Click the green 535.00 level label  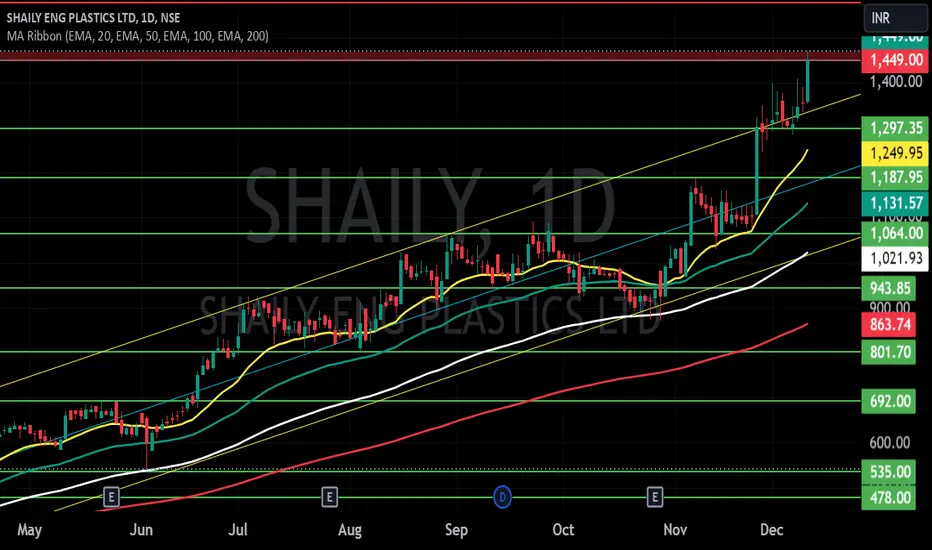click(889, 472)
